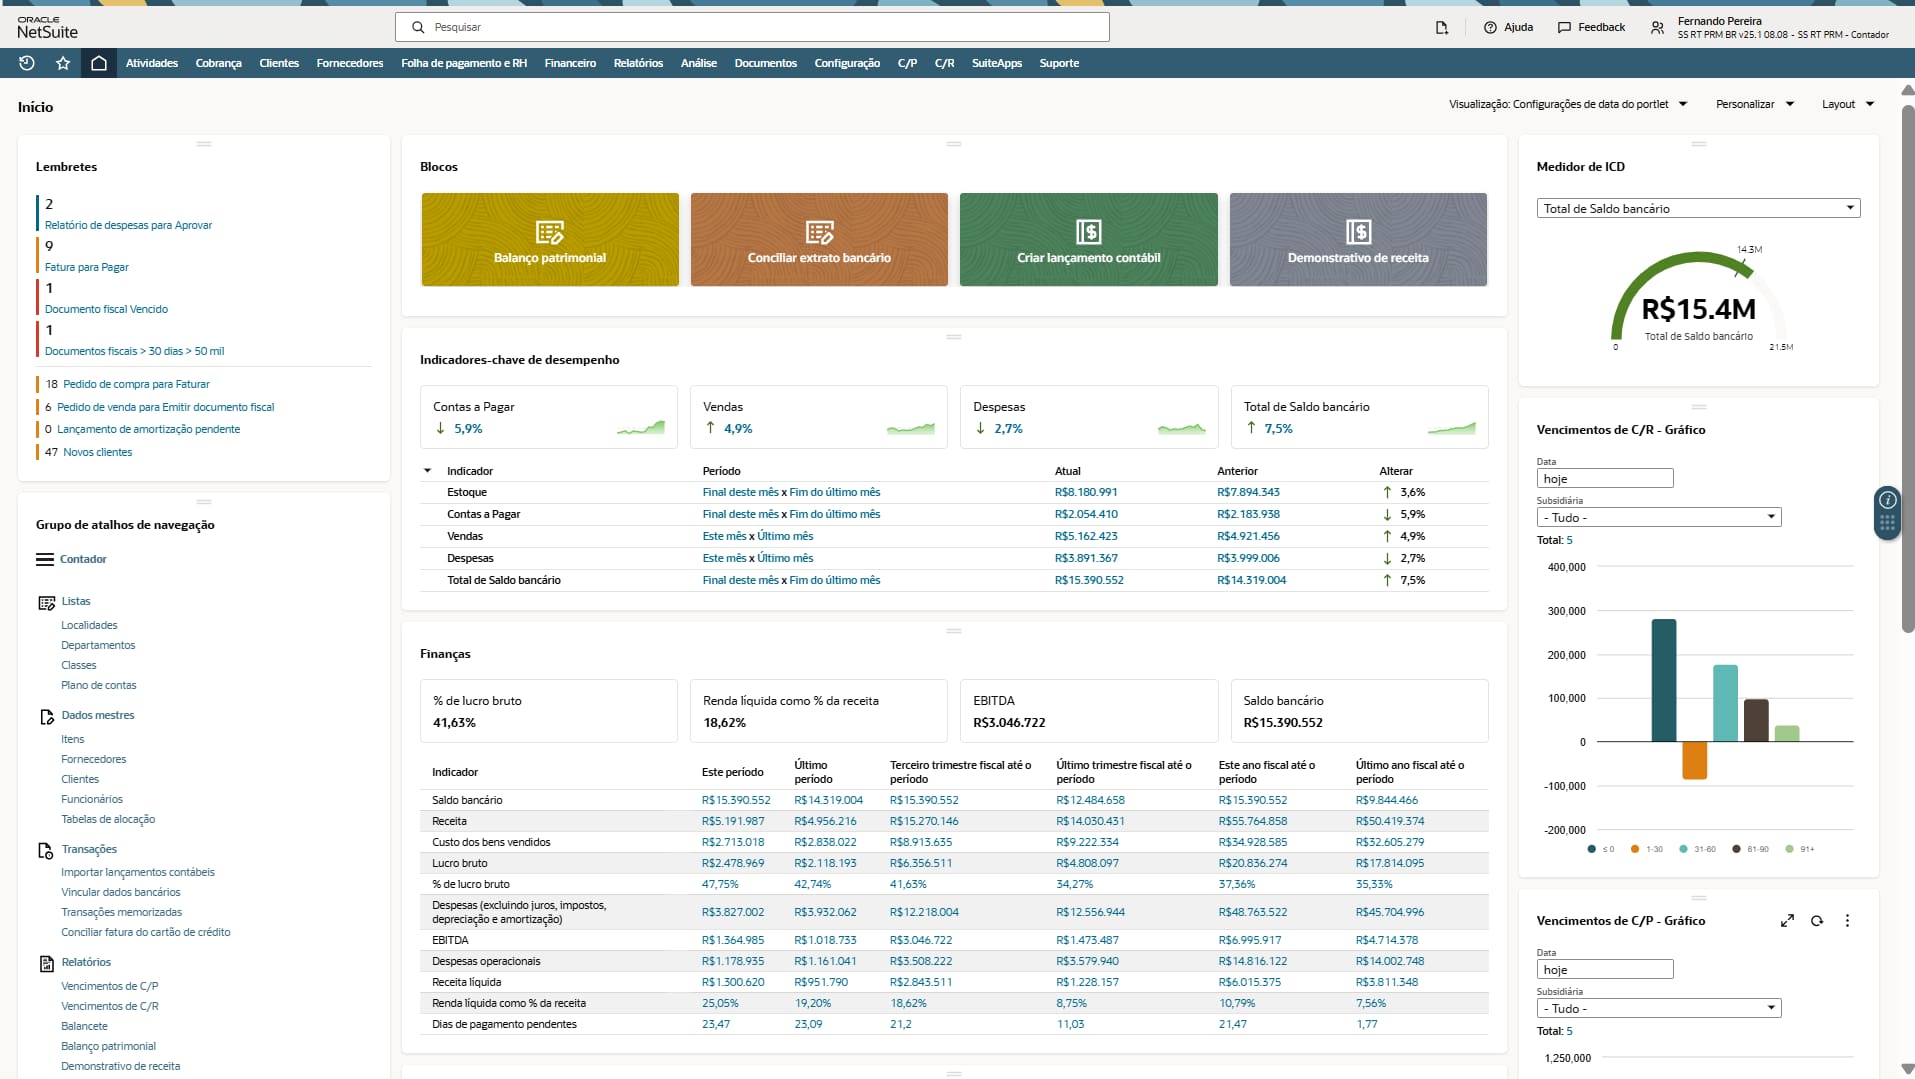This screenshot has width=1915, height=1079.
Task: Click Relatório de despesas para Aprovar link
Action: tap(128, 225)
